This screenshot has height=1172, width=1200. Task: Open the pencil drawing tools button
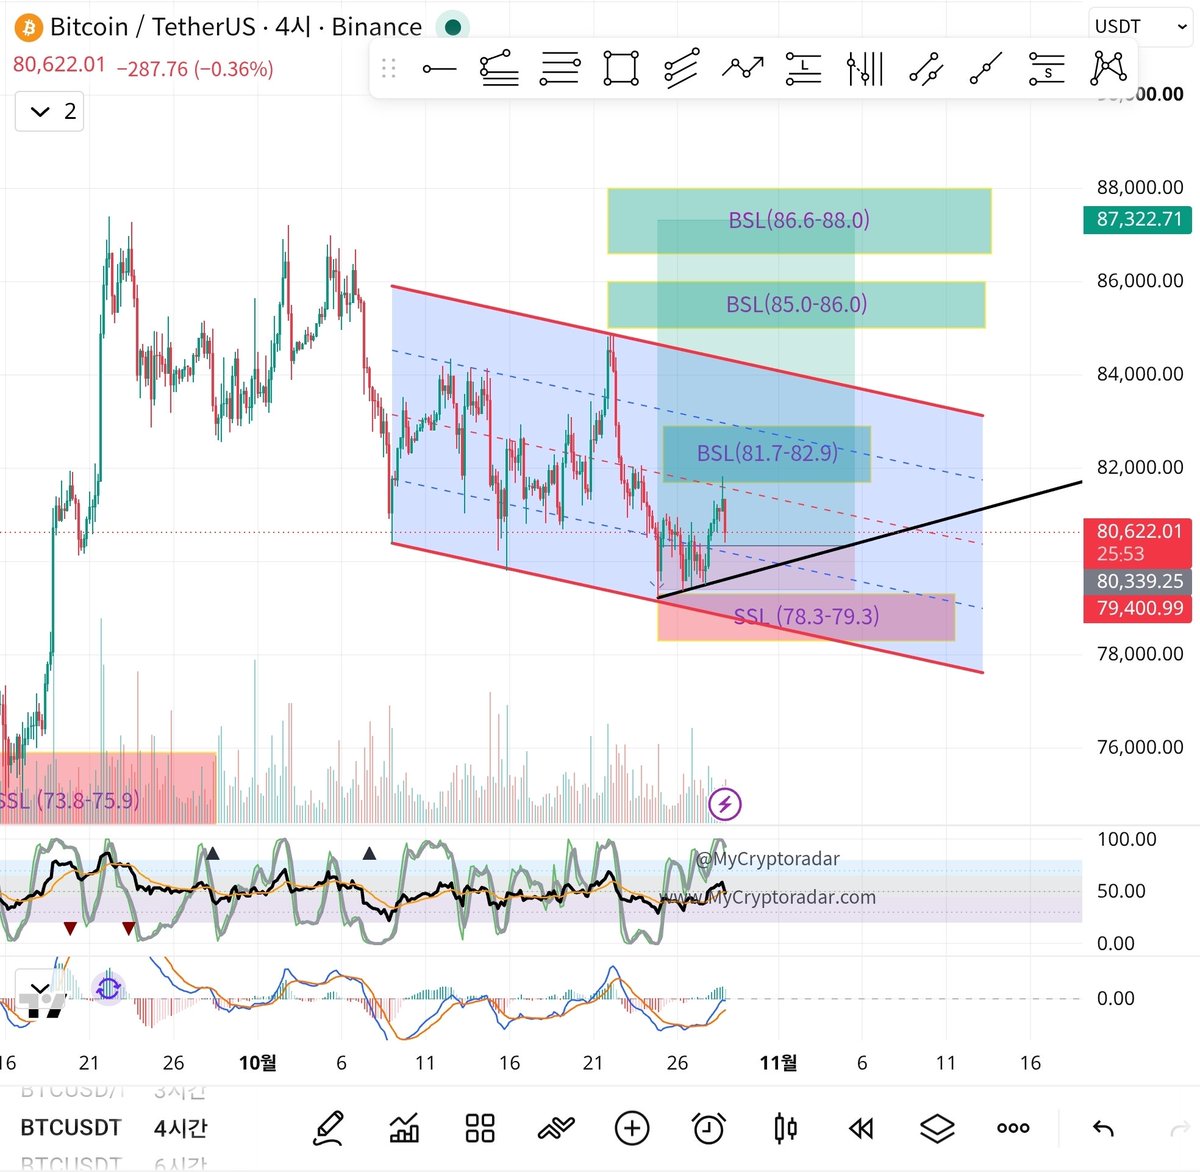[328, 1128]
